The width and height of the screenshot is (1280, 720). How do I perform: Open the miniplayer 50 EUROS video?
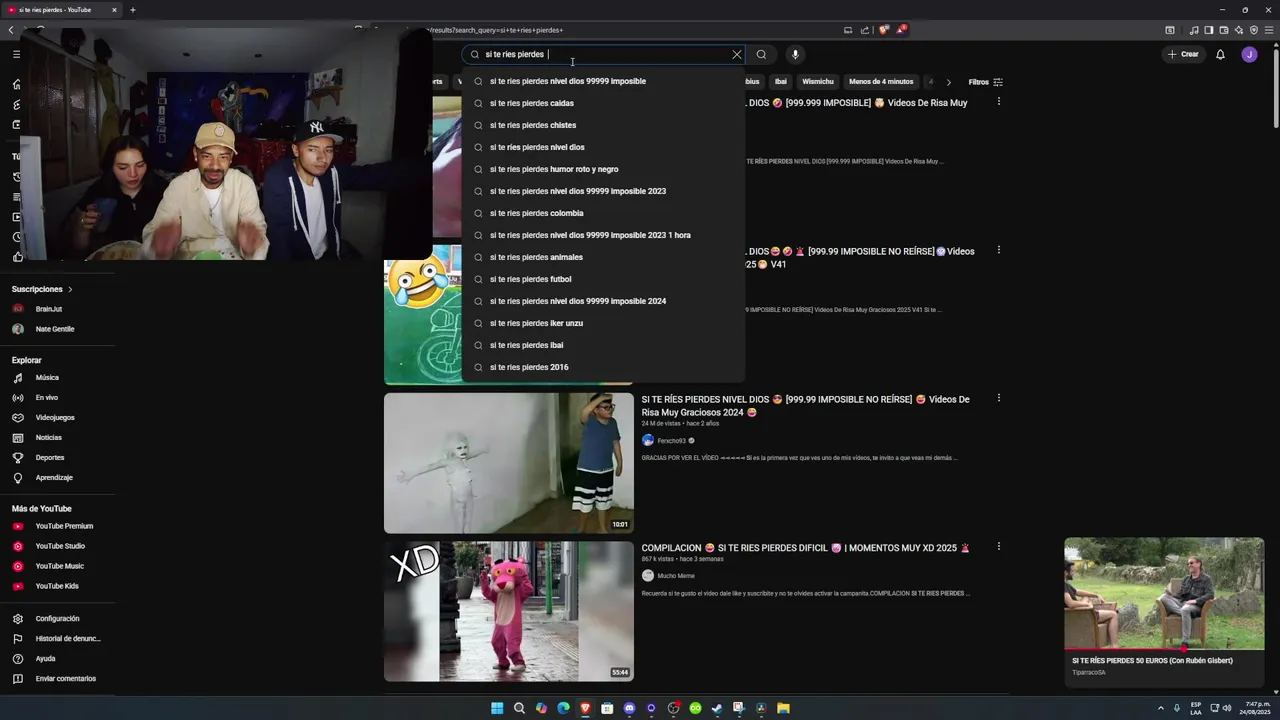click(1164, 594)
